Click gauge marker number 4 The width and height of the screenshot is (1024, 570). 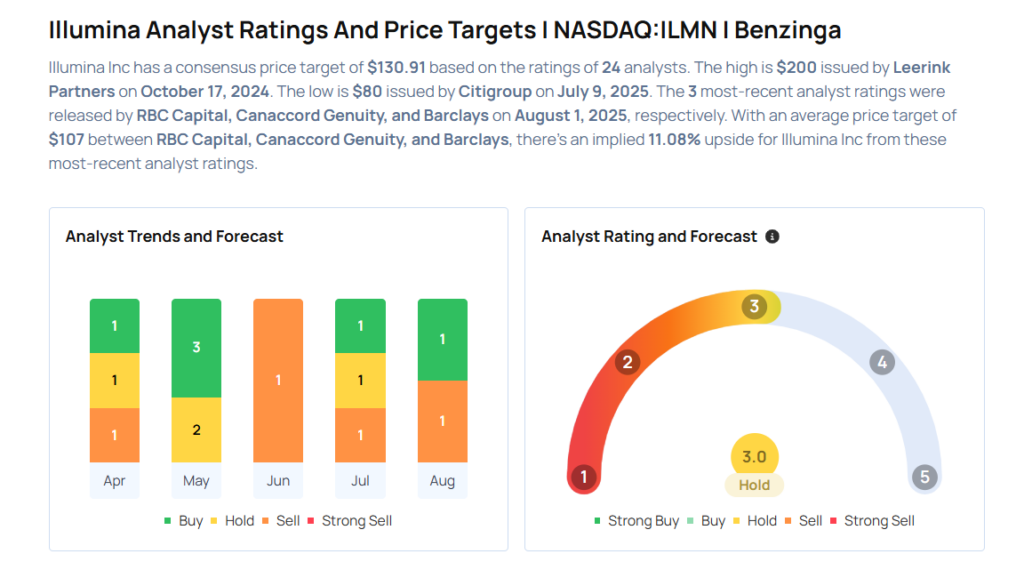(x=881, y=362)
